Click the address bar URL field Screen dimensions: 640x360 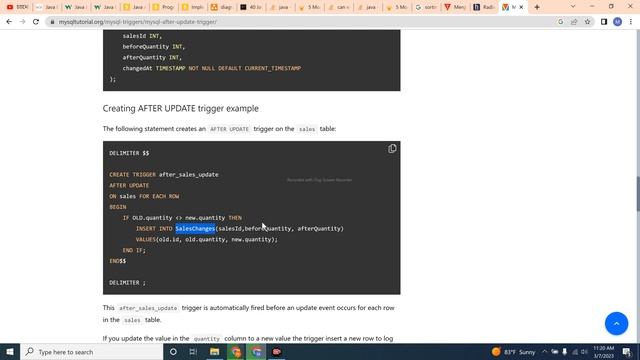click(302, 22)
